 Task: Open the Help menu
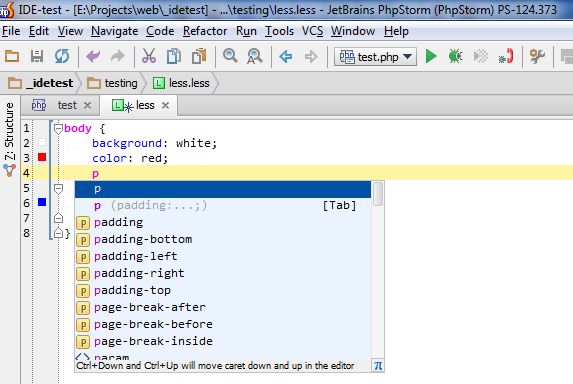click(x=396, y=31)
